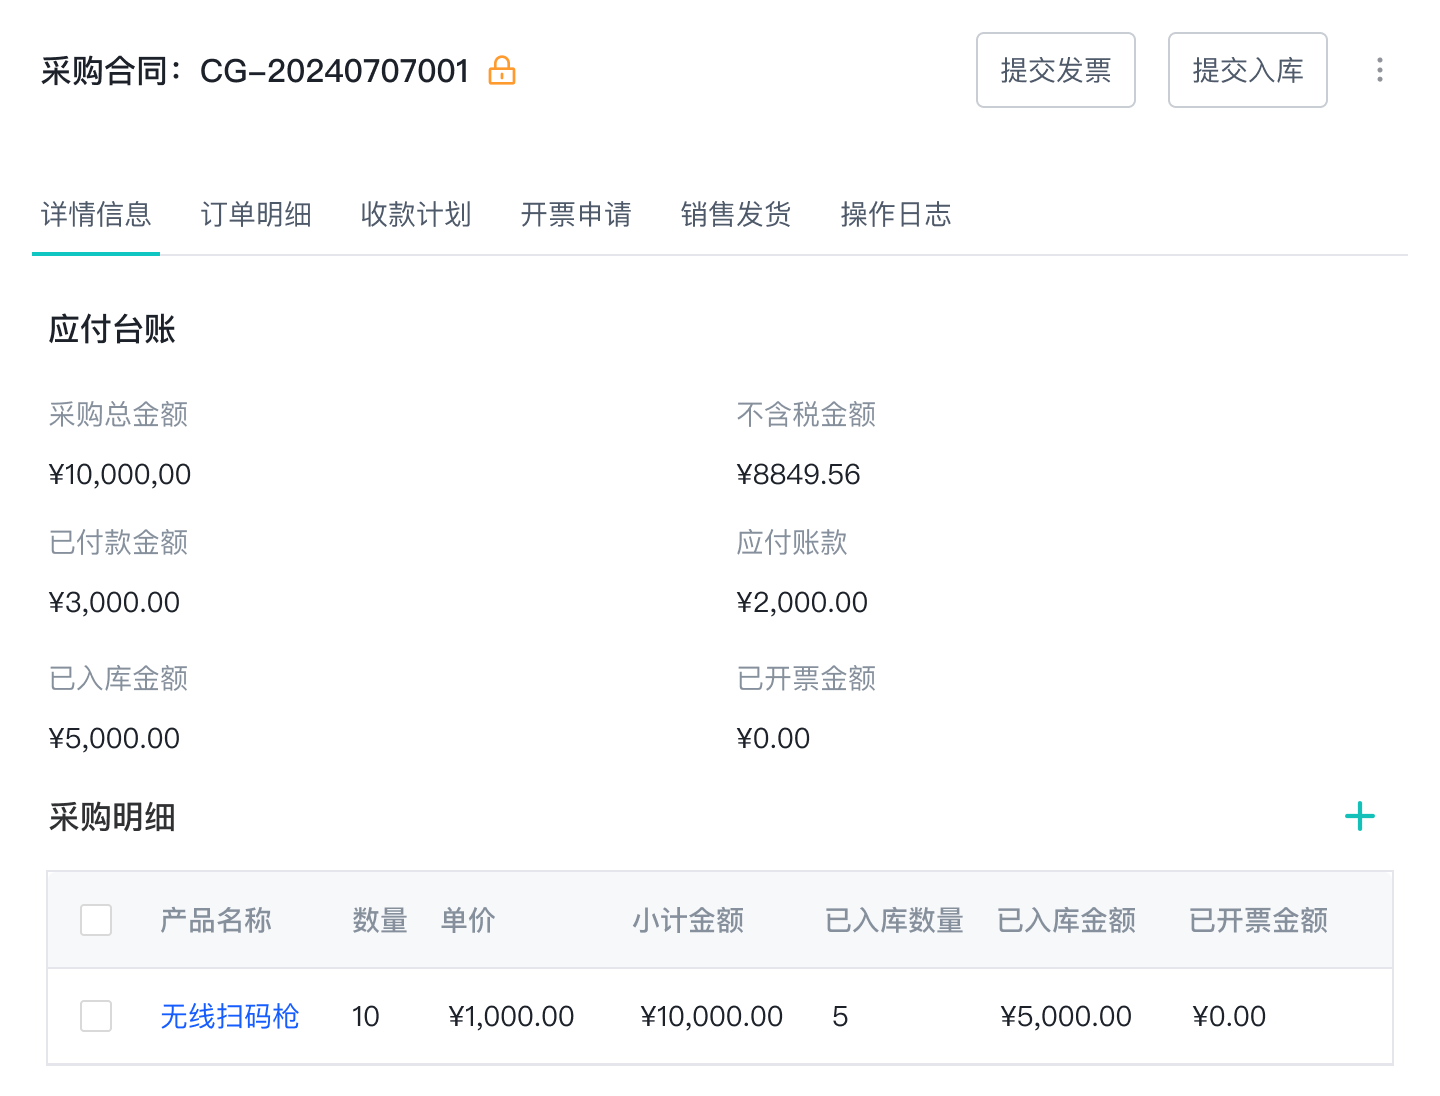The height and width of the screenshot is (1096, 1440).
Task: Select the 开票申请 tab
Action: click(576, 214)
